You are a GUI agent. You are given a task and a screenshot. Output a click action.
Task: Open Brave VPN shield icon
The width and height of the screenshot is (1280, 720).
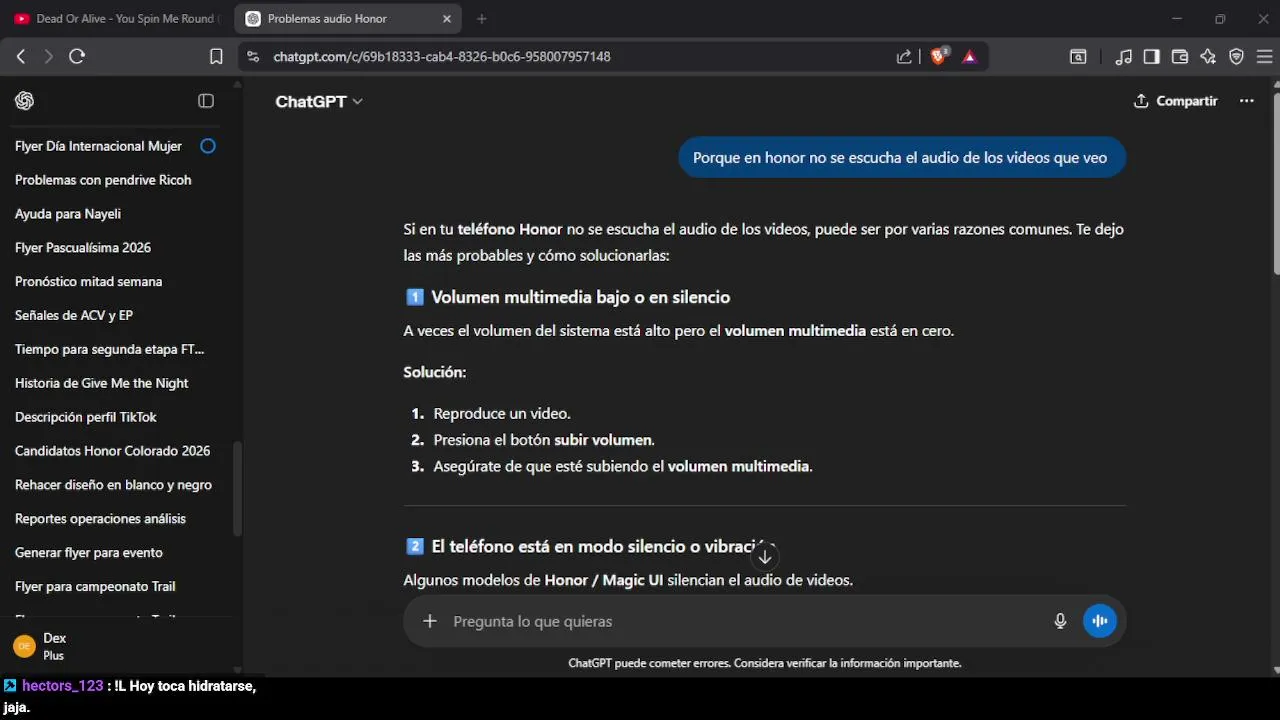coord(1236,57)
